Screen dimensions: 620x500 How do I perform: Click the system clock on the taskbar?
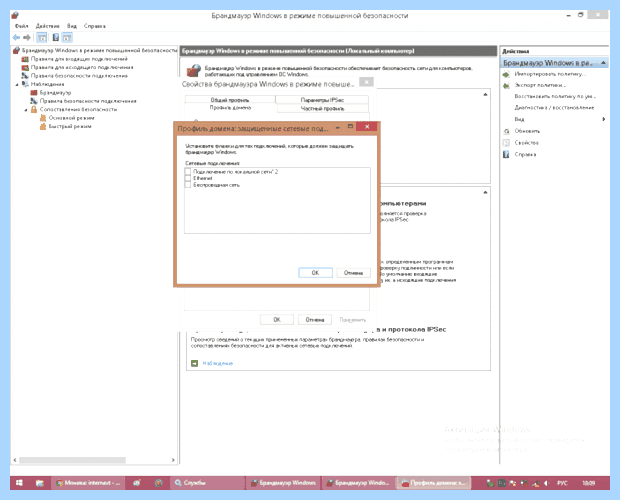[588, 483]
